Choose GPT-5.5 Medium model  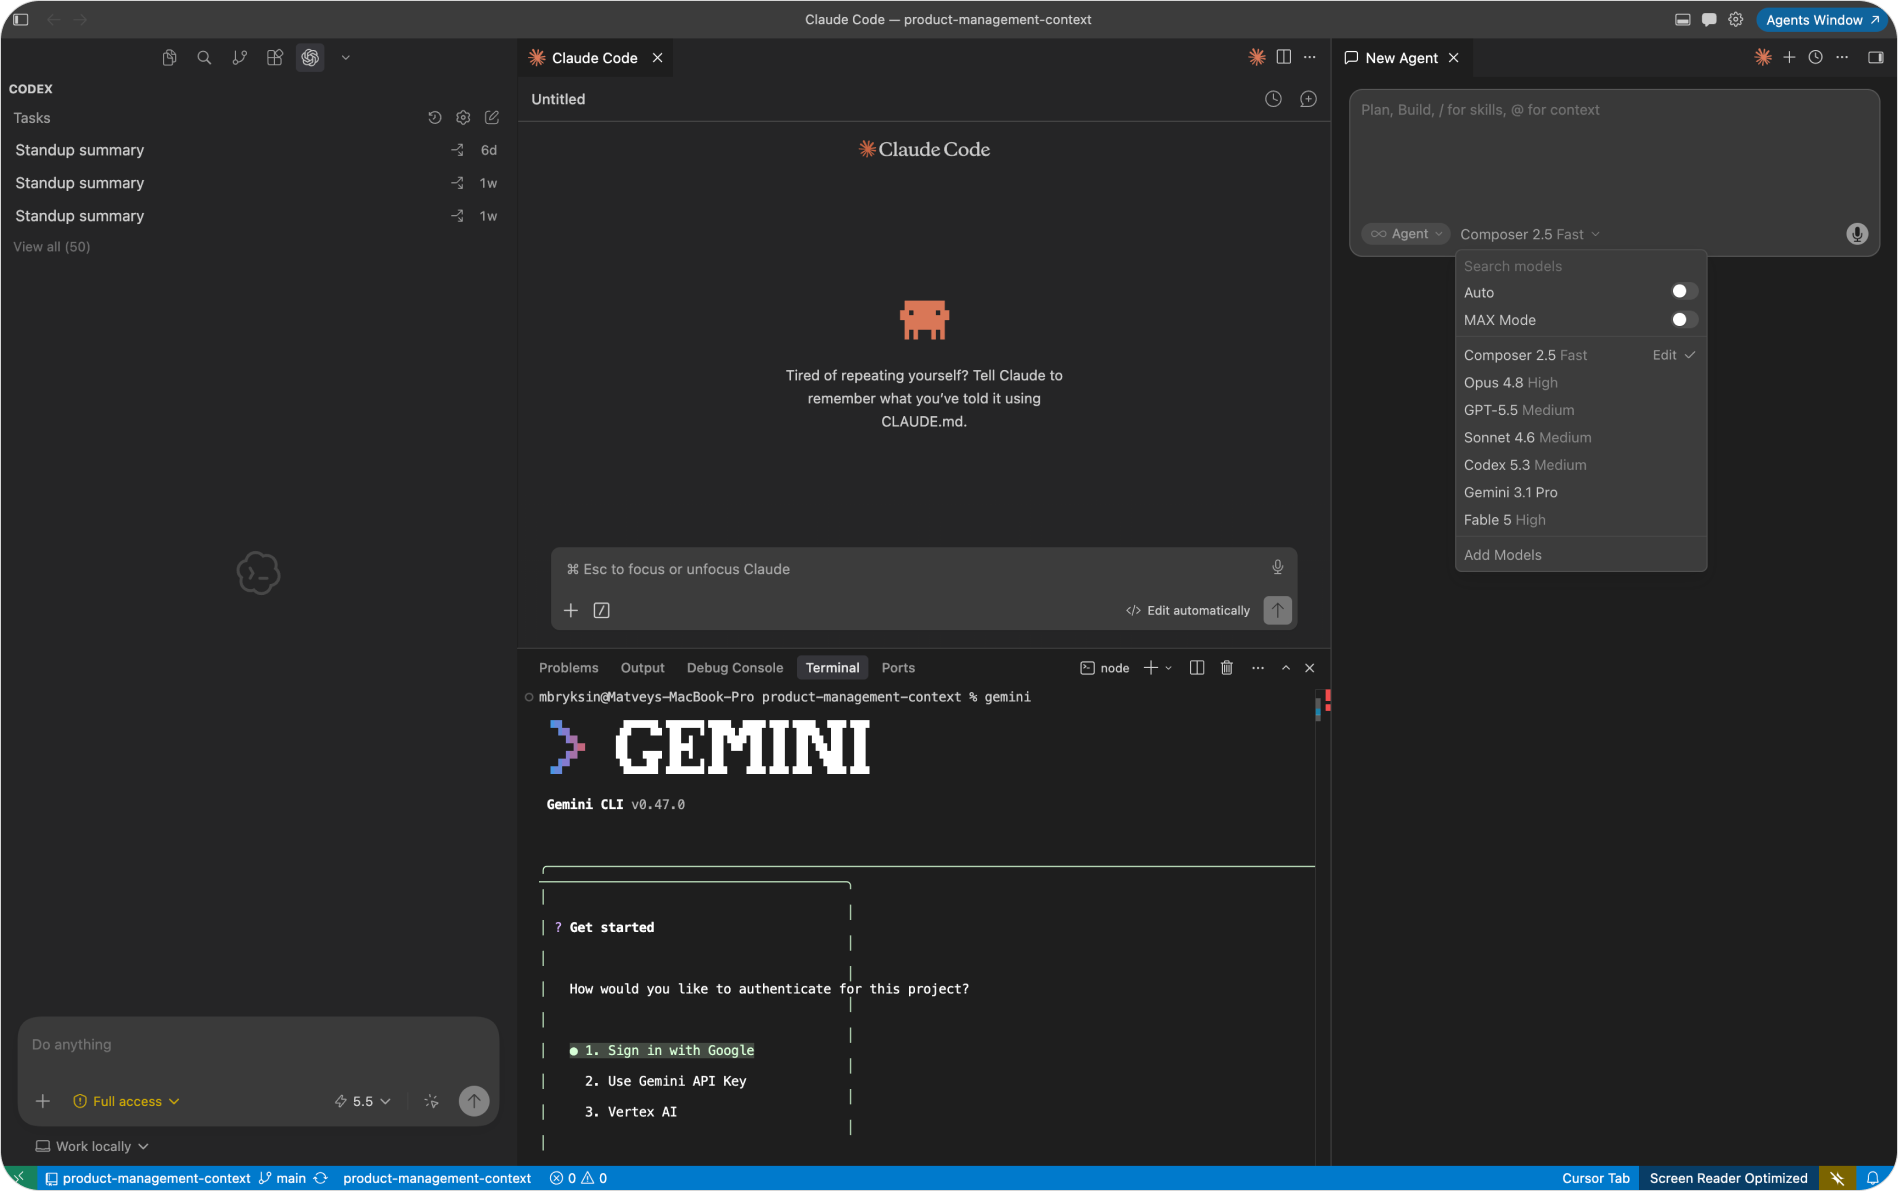1580,410
